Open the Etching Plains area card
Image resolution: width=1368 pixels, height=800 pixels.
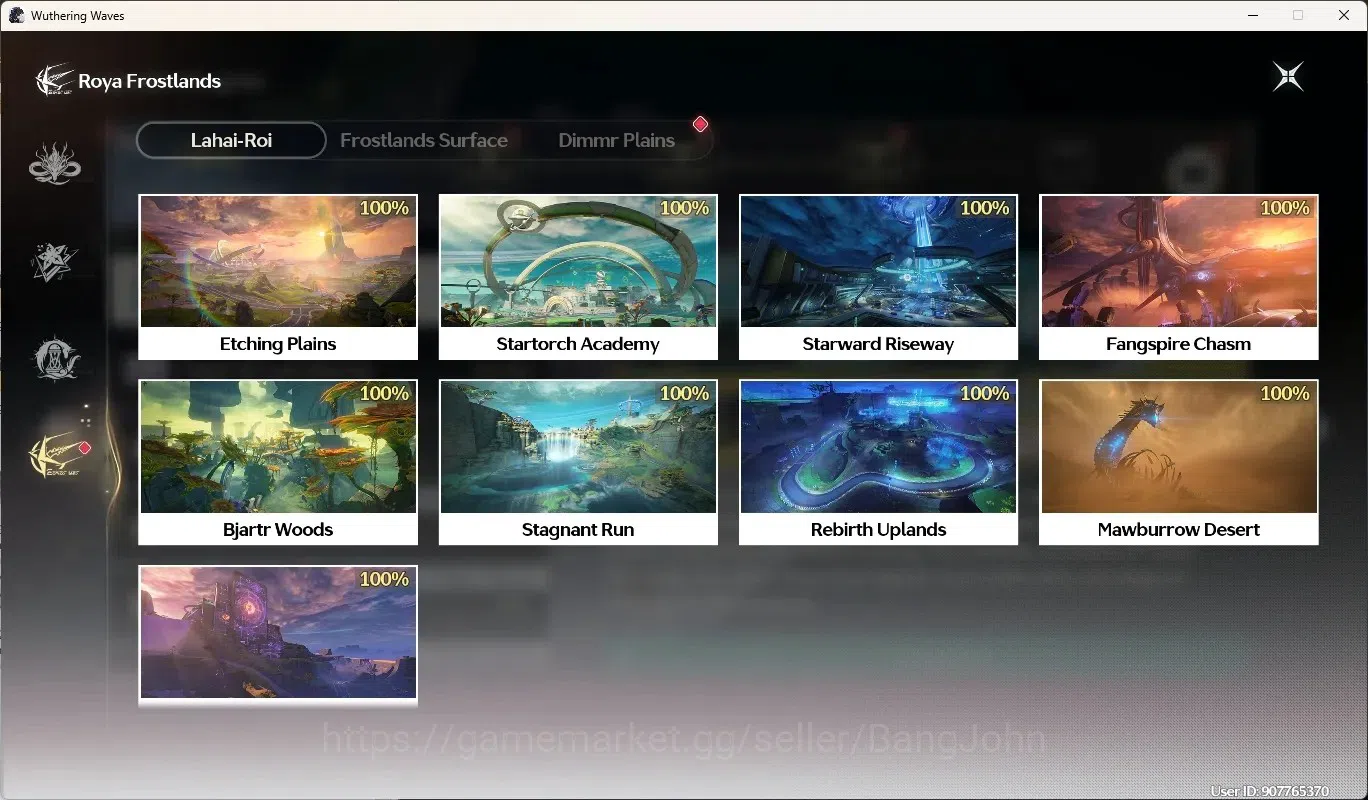click(278, 277)
